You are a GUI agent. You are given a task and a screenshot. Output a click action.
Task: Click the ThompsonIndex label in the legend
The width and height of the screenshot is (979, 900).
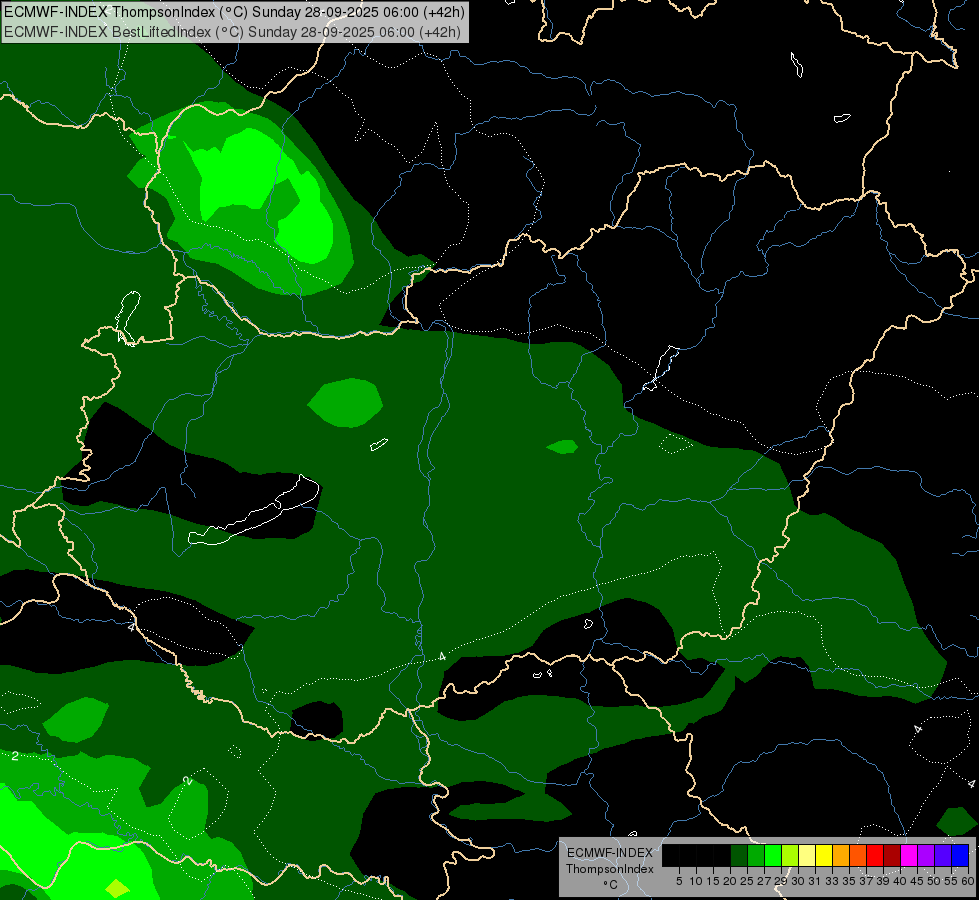pyautogui.click(x=610, y=869)
